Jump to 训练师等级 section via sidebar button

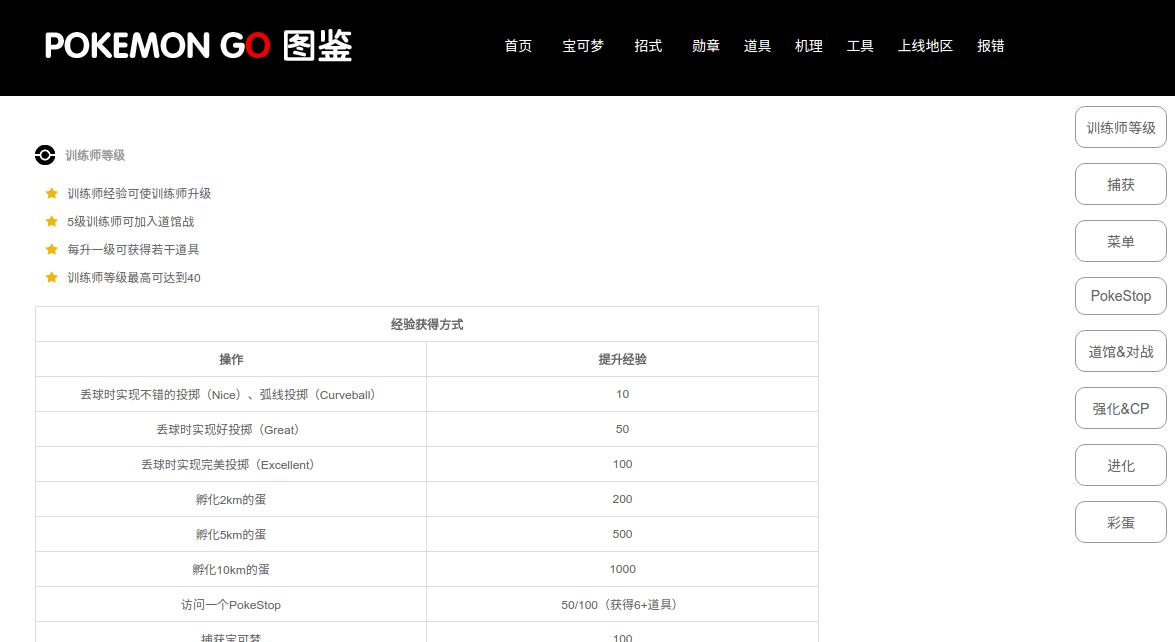coord(1120,127)
